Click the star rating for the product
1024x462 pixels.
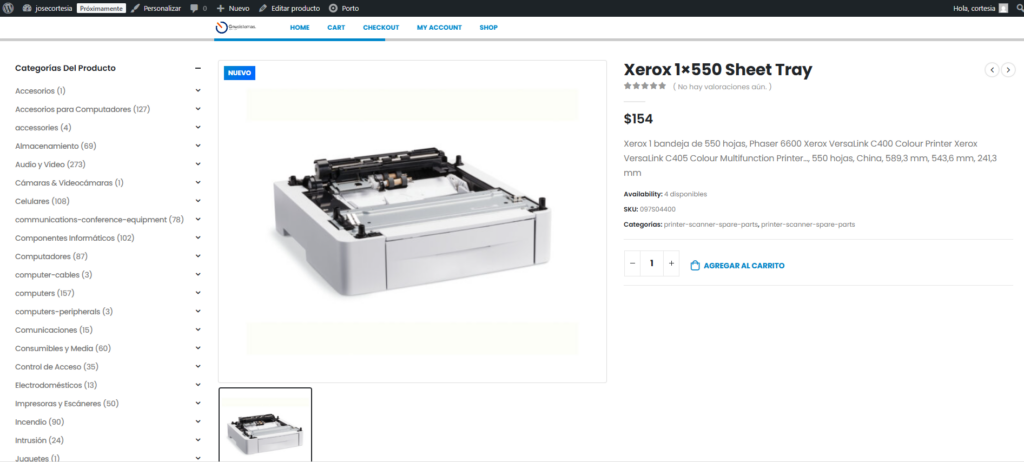[645, 87]
